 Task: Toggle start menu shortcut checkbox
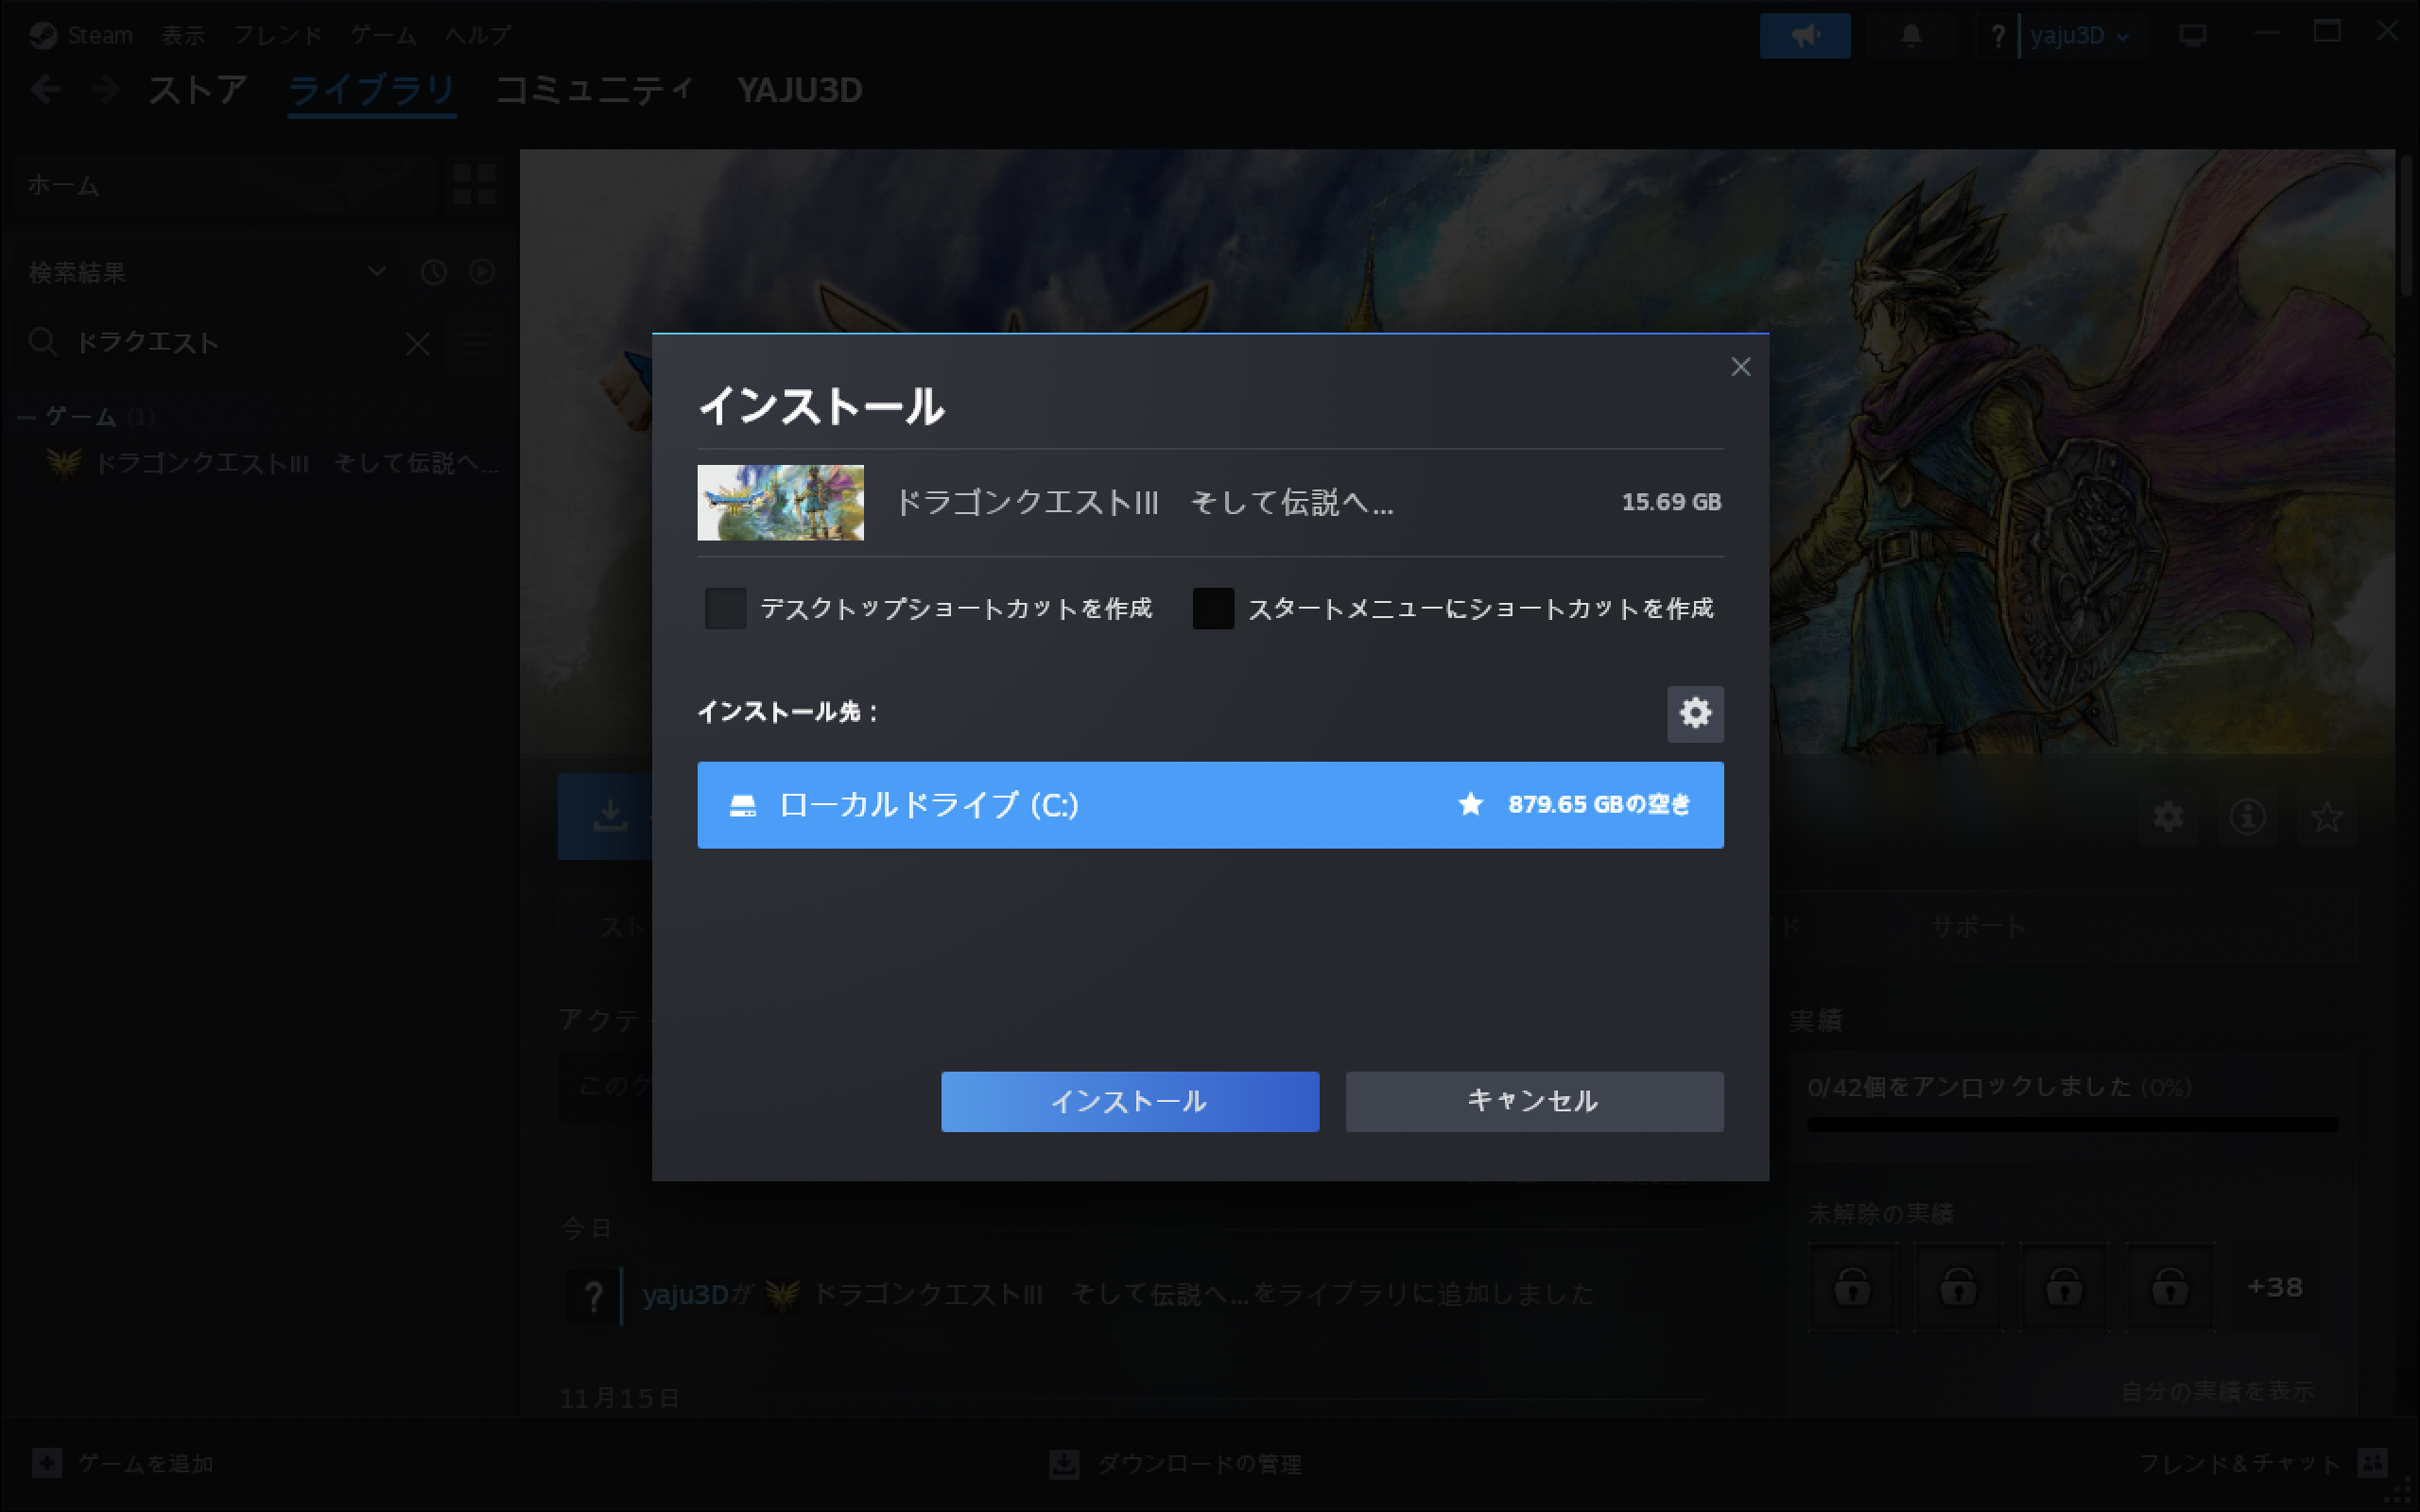click(x=1212, y=608)
